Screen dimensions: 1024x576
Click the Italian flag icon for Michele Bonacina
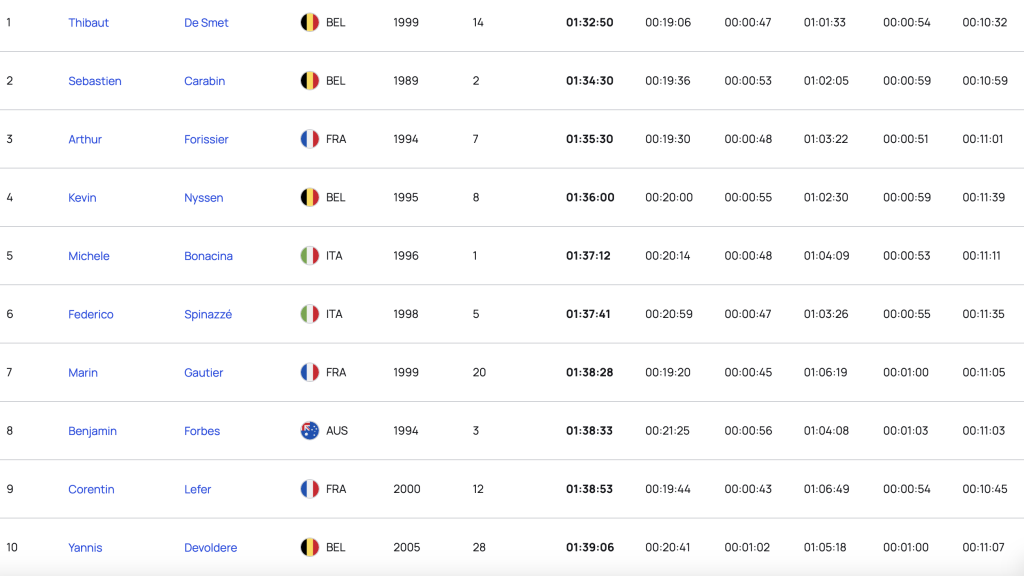310,255
